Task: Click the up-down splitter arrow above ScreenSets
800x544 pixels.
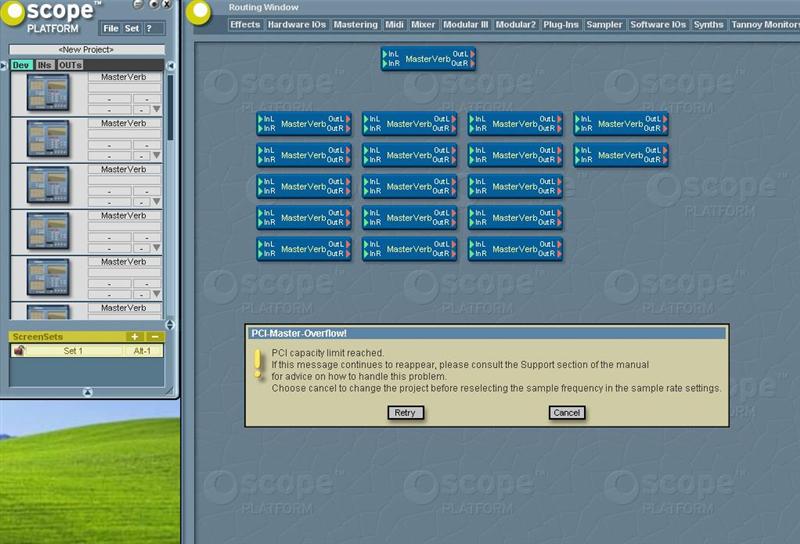Action: point(170,325)
